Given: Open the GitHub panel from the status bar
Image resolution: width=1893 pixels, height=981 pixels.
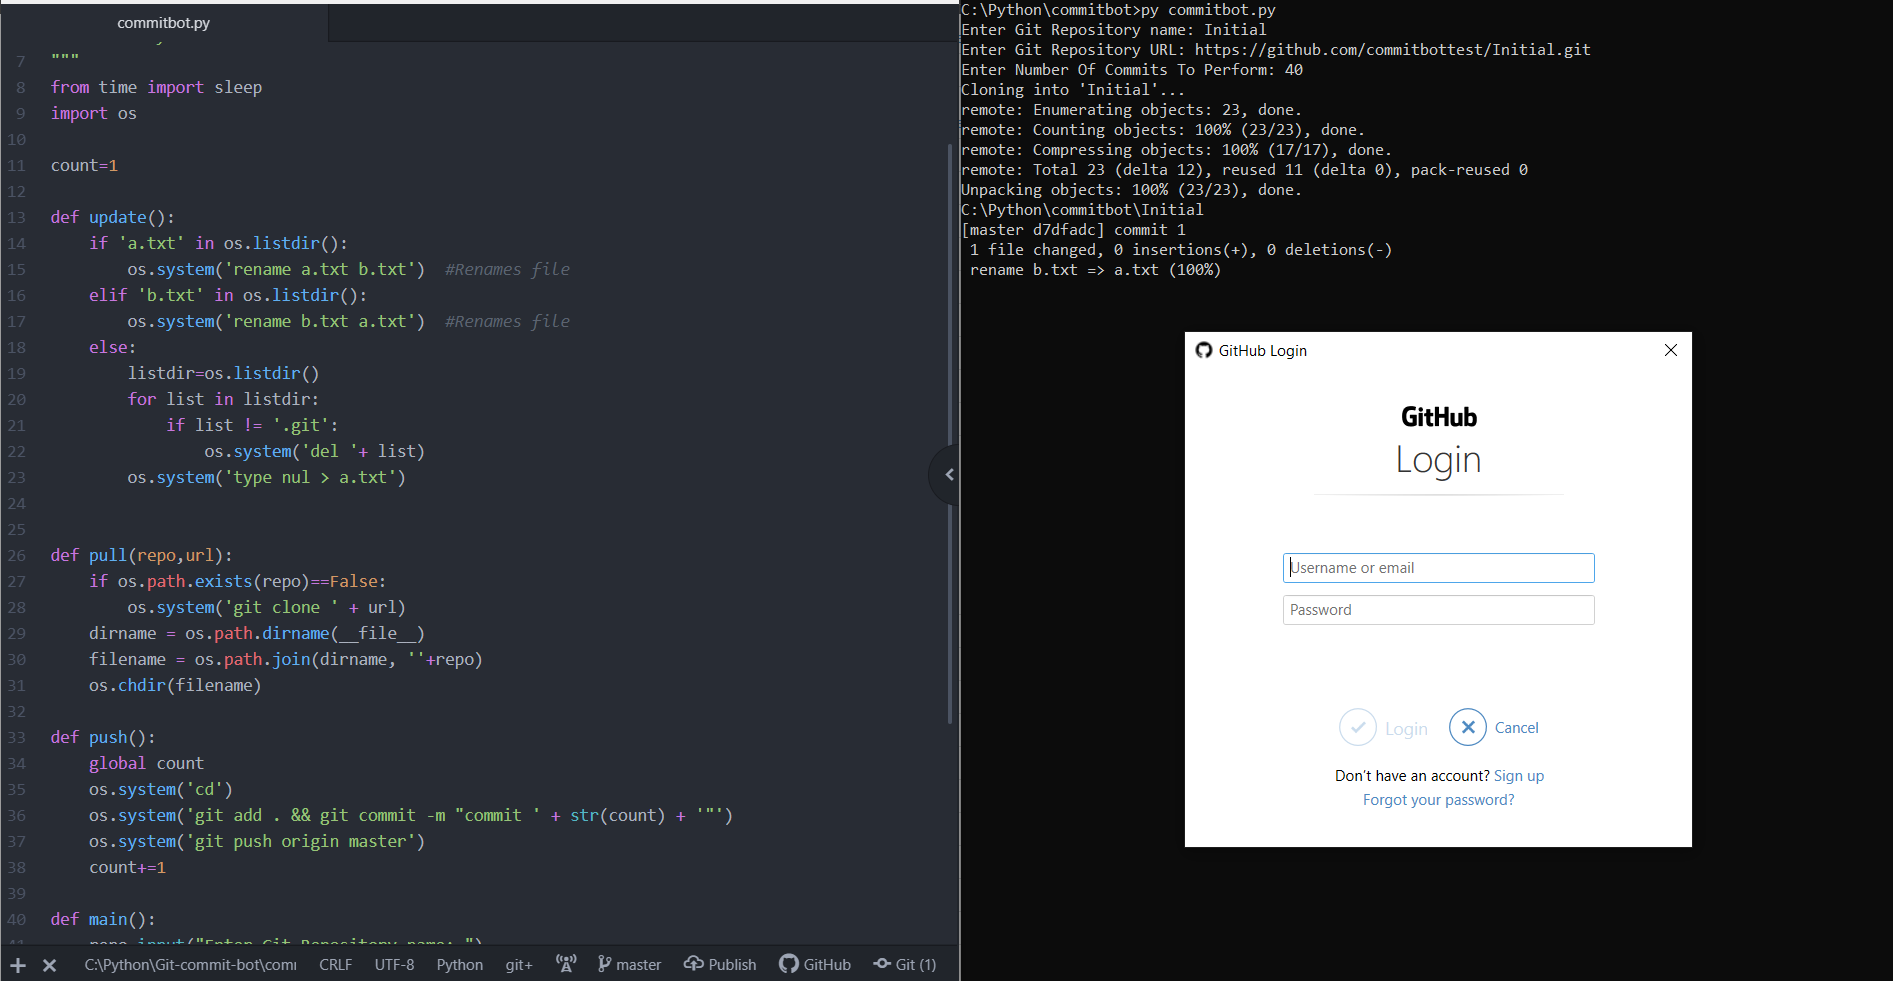Looking at the screenshot, I should (815, 964).
